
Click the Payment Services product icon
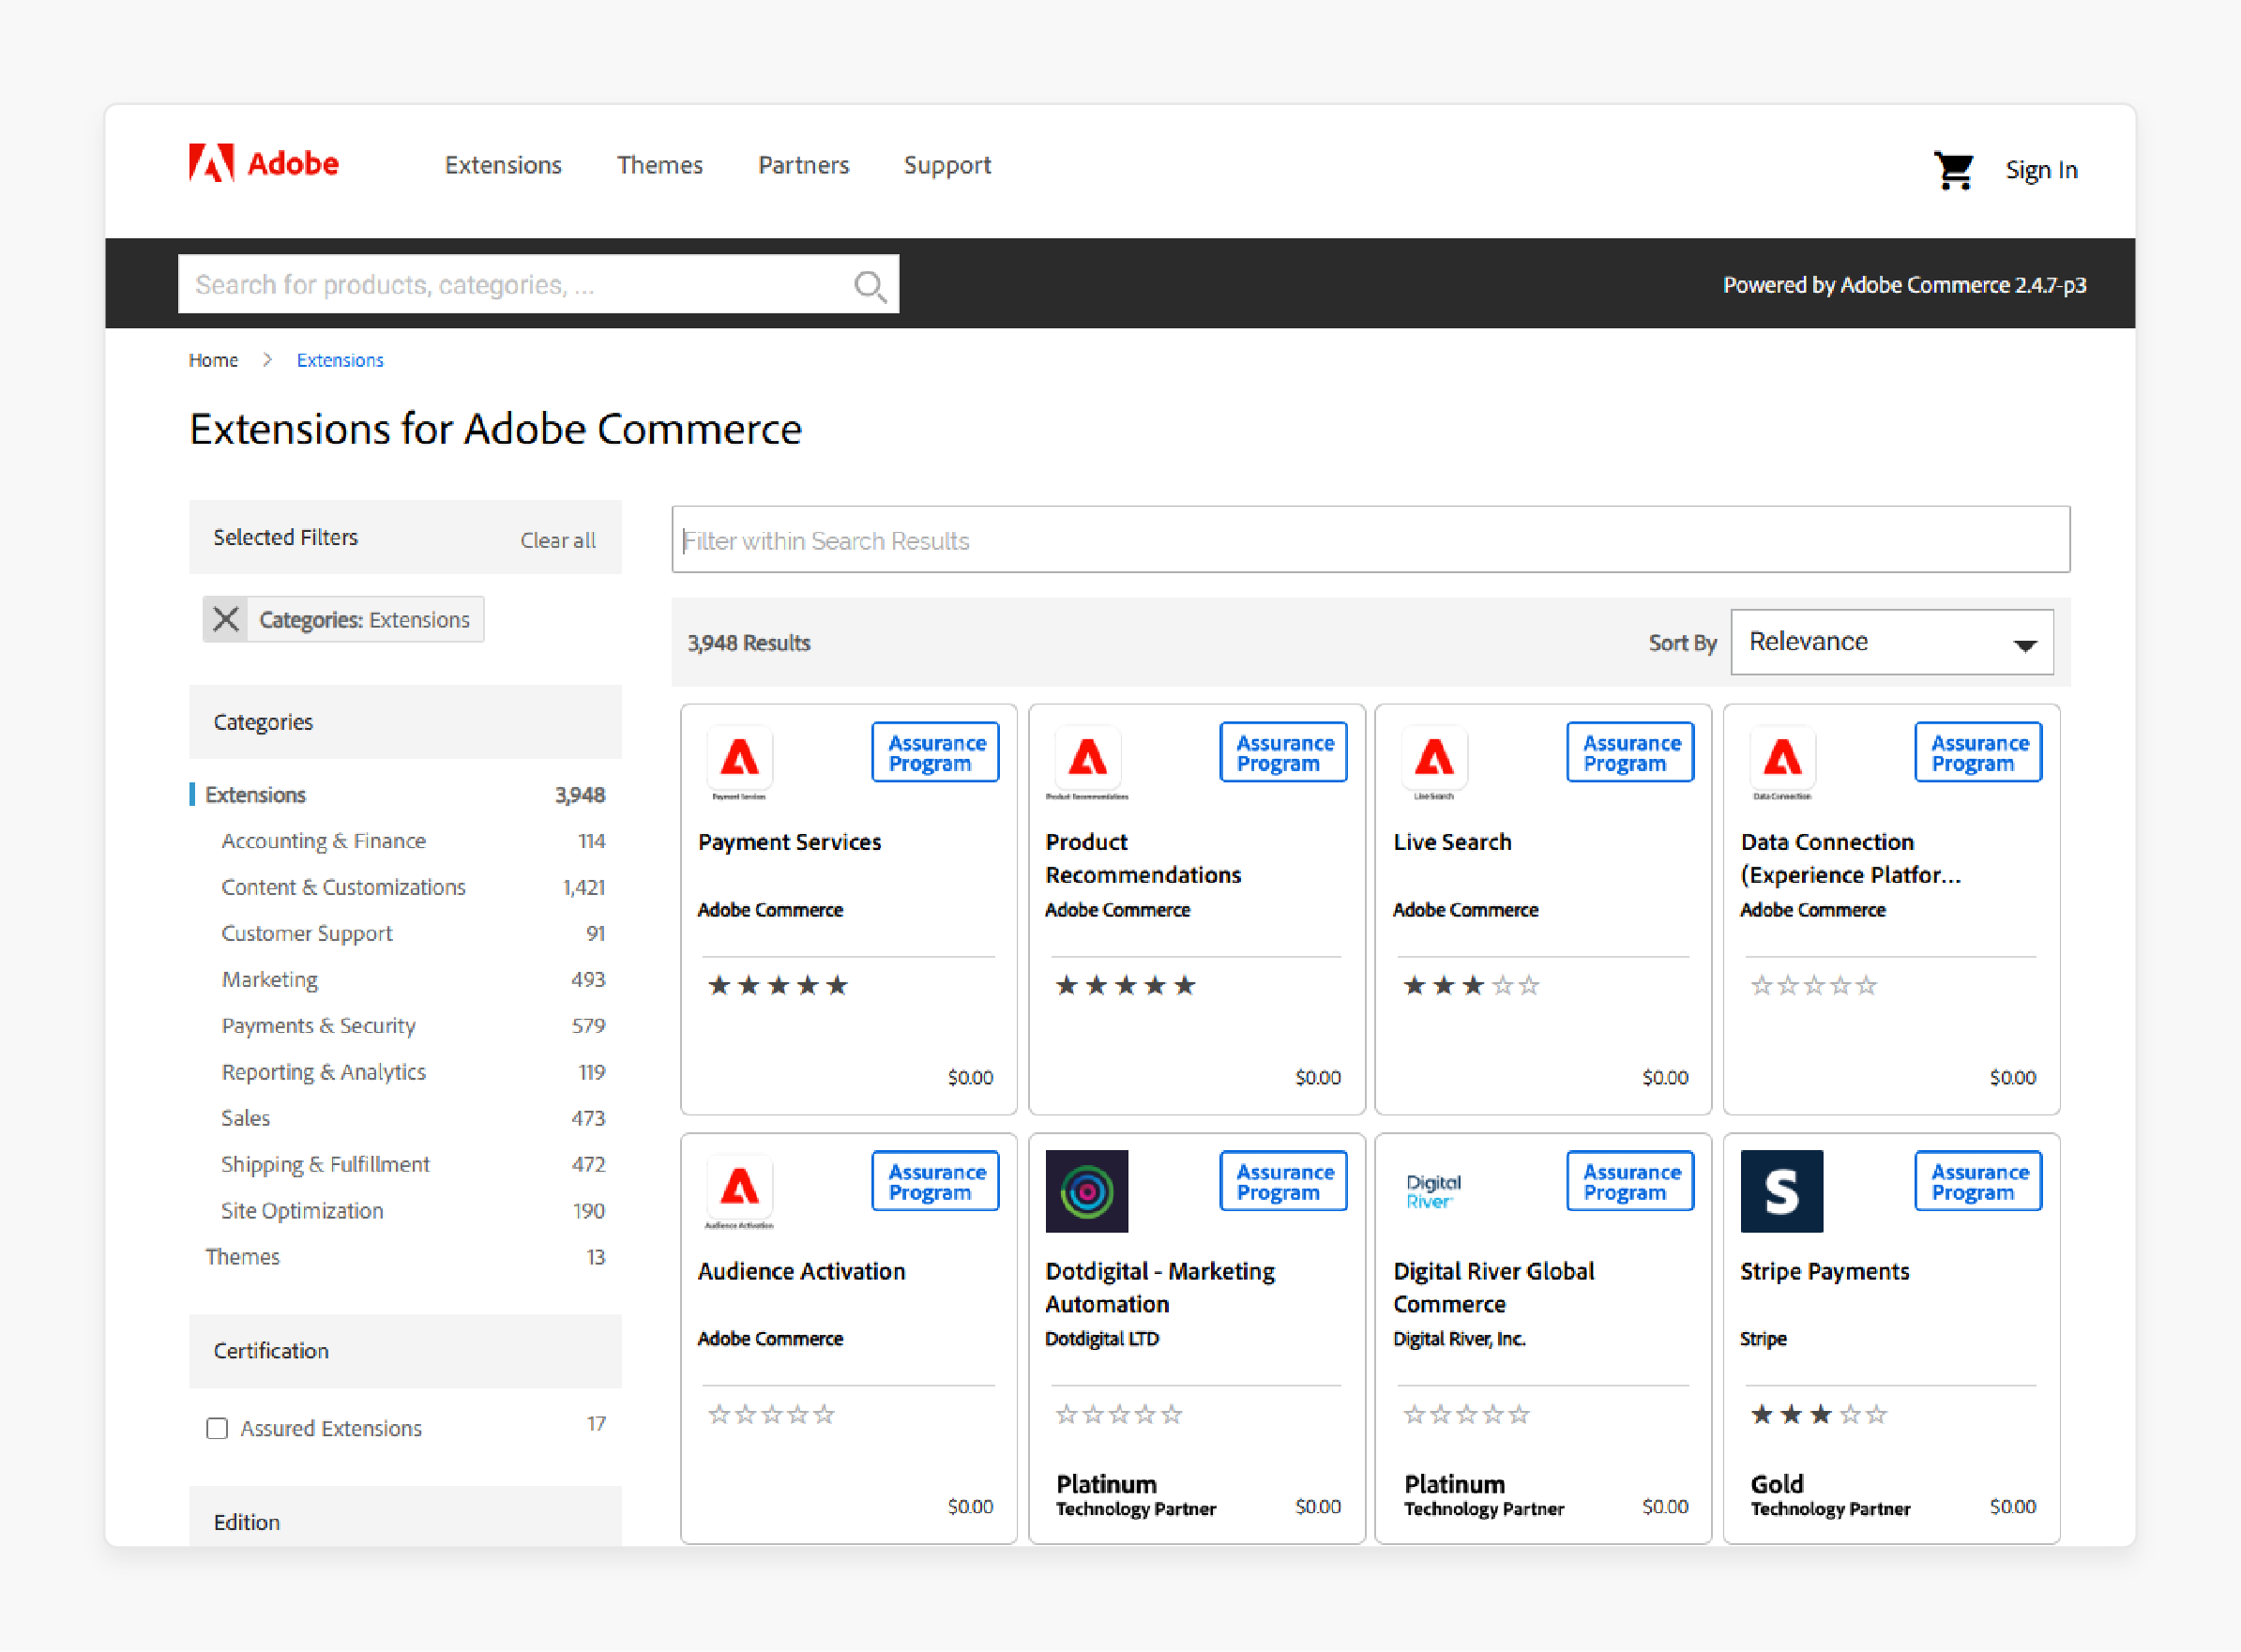tap(740, 762)
